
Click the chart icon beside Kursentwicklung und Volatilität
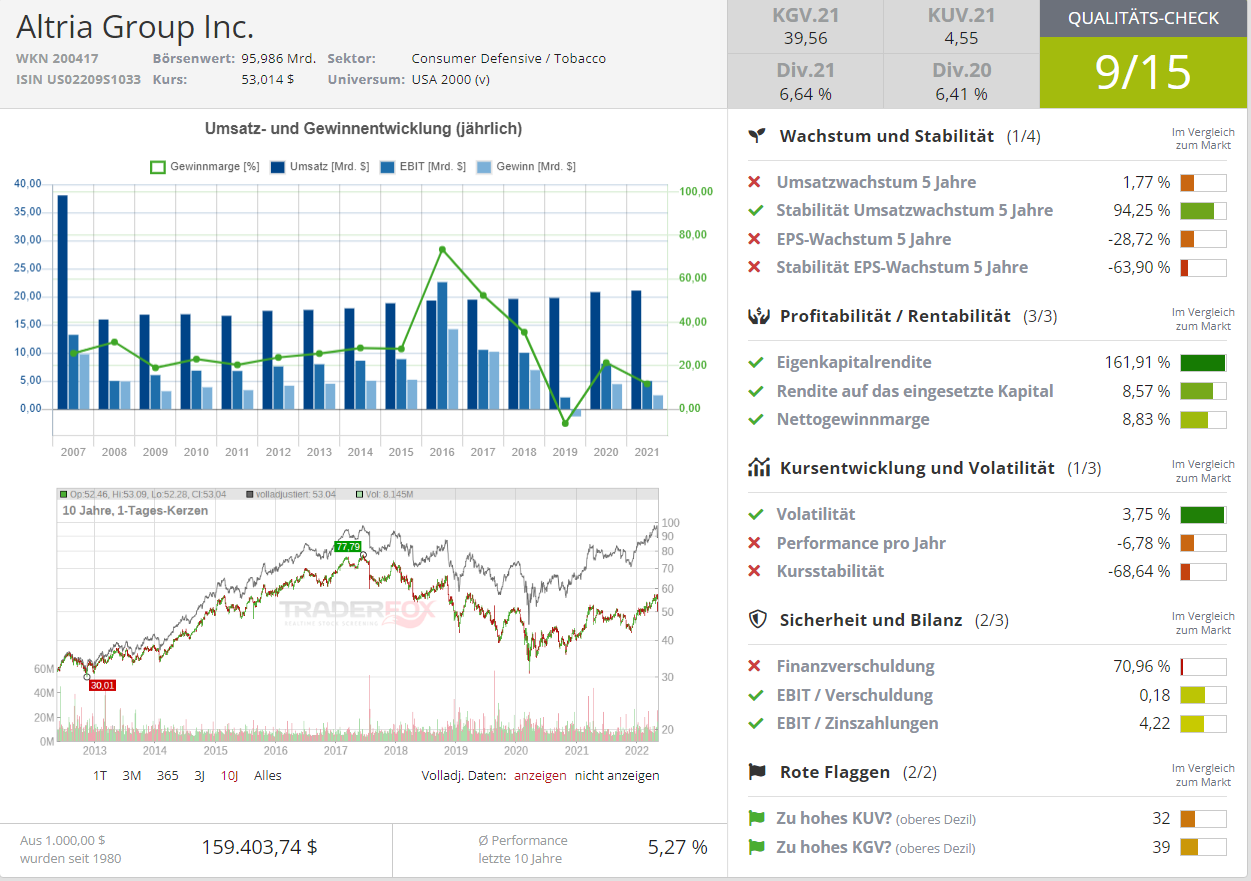pyautogui.click(x=758, y=467)
